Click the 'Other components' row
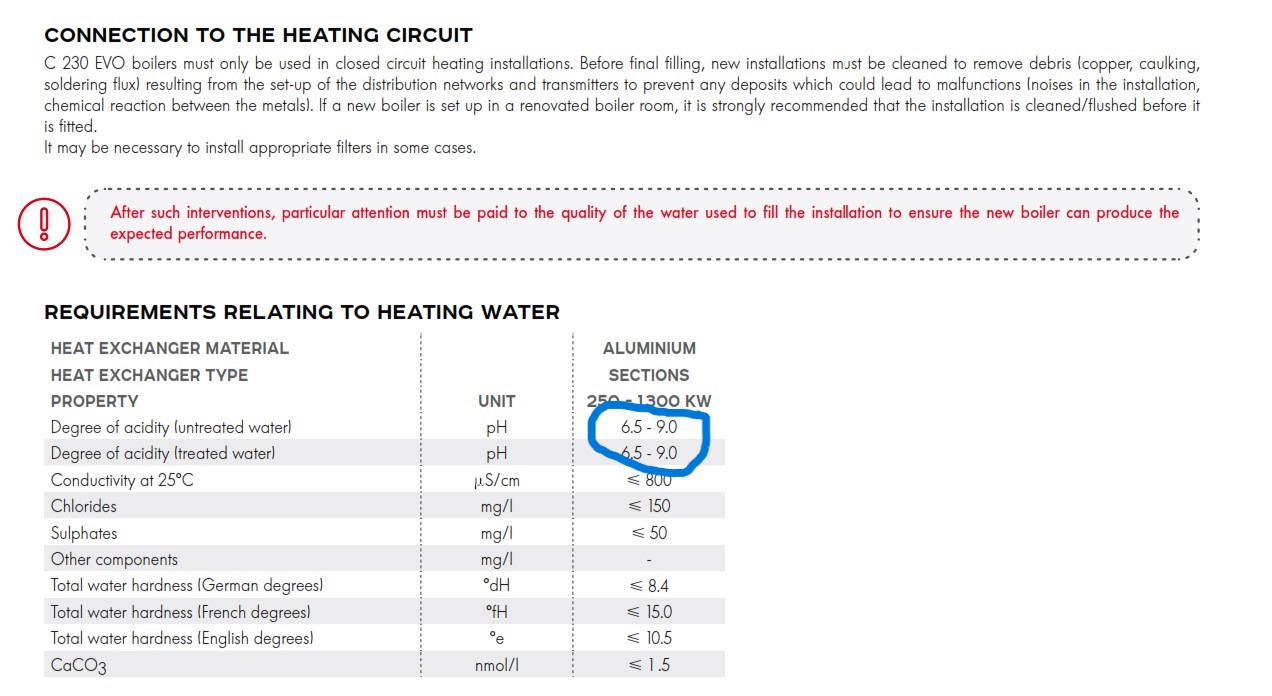 (384, 559)
